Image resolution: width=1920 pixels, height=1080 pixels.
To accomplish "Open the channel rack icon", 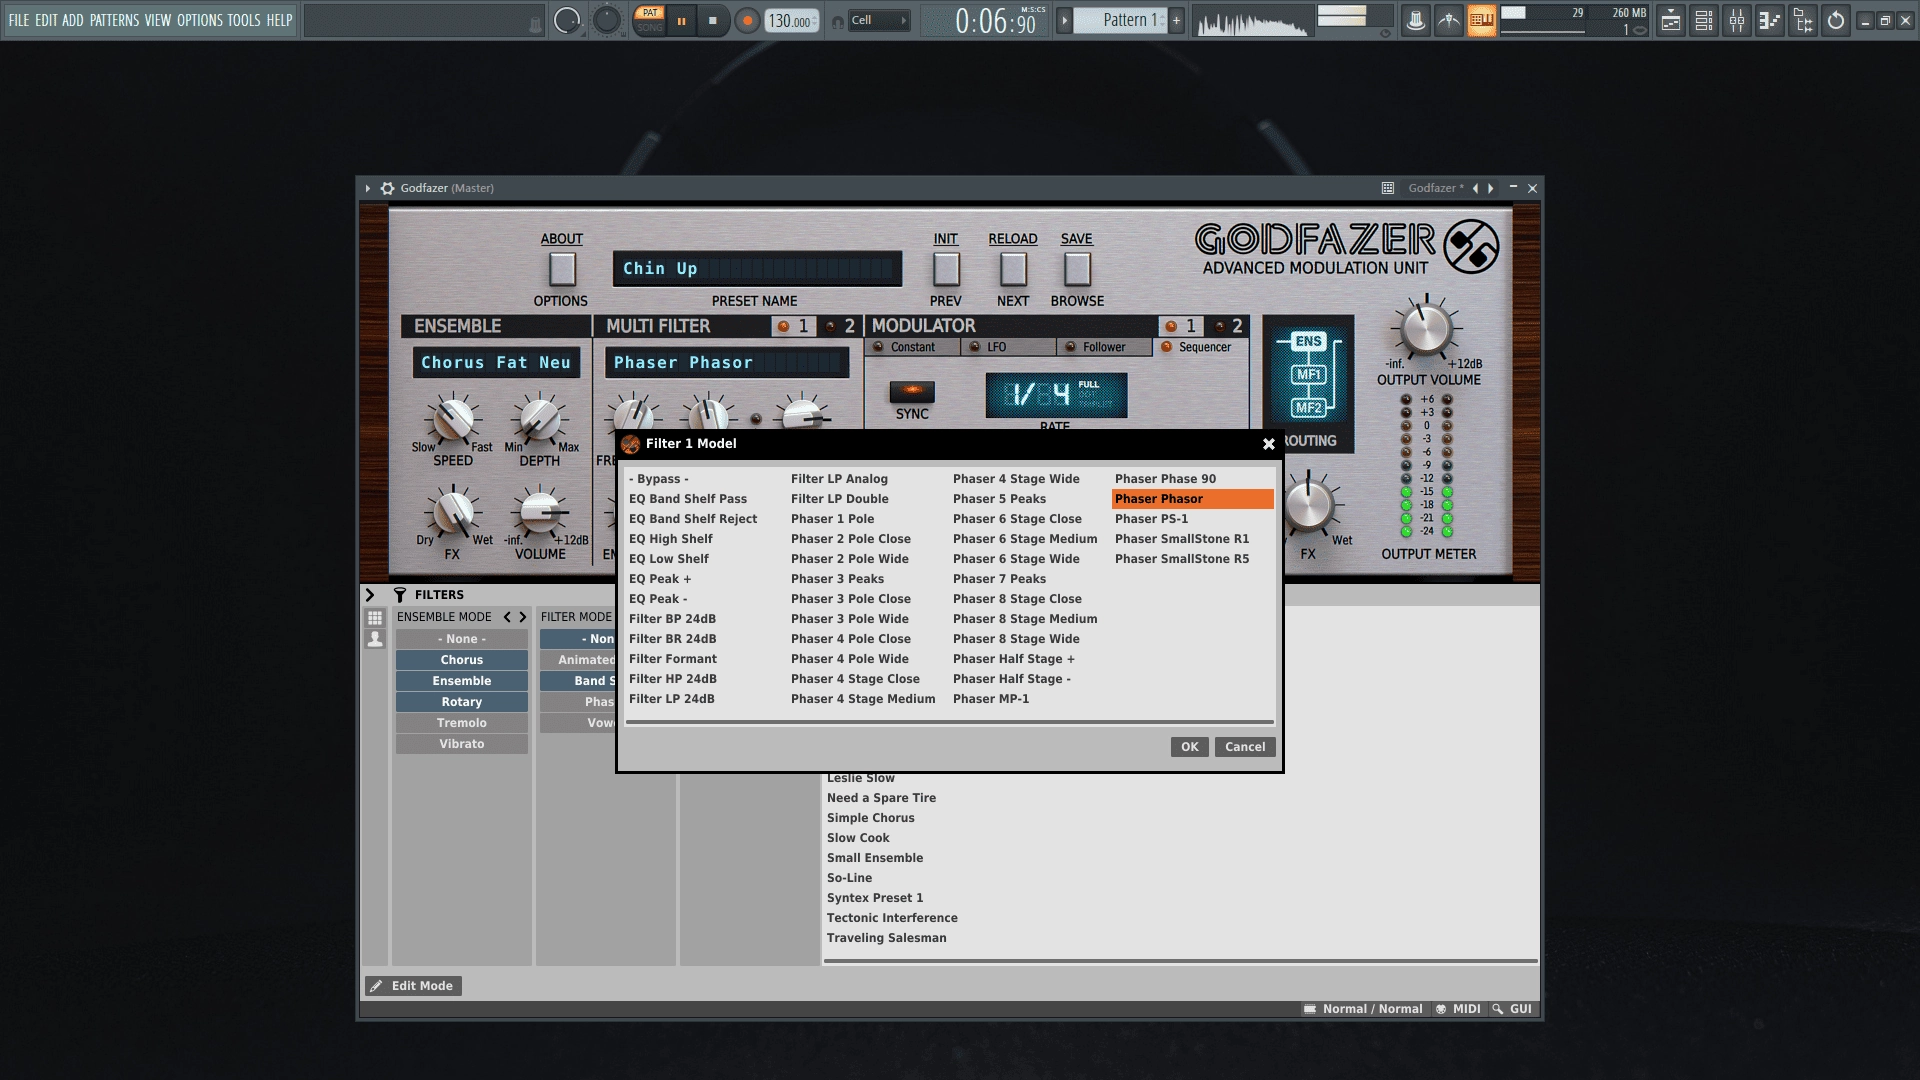I will 1704,20.
